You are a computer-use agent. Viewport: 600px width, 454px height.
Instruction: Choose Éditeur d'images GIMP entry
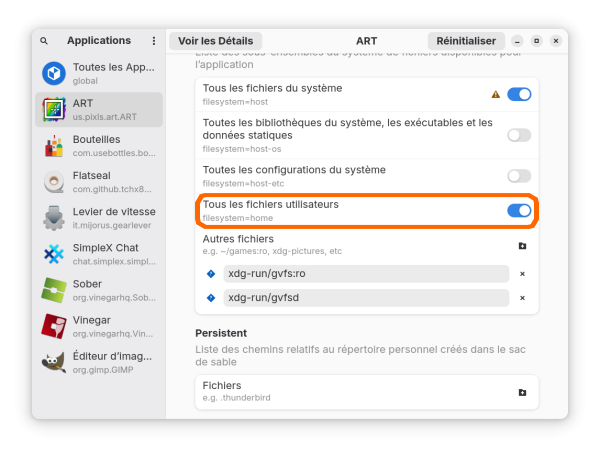(x=99, y=362)
